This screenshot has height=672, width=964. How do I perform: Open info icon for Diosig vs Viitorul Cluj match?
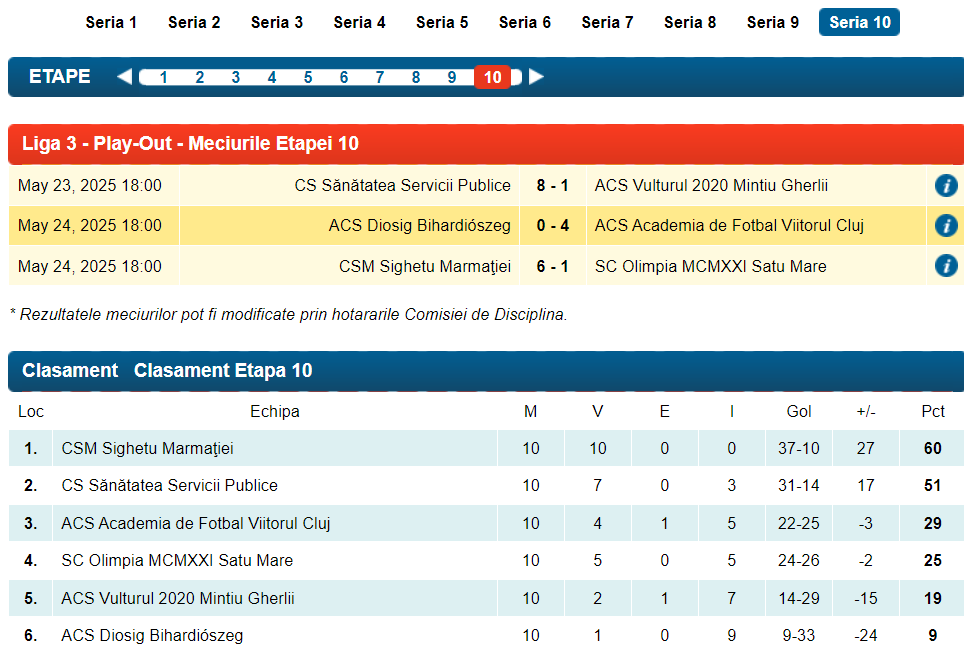[x=945, y=226]
